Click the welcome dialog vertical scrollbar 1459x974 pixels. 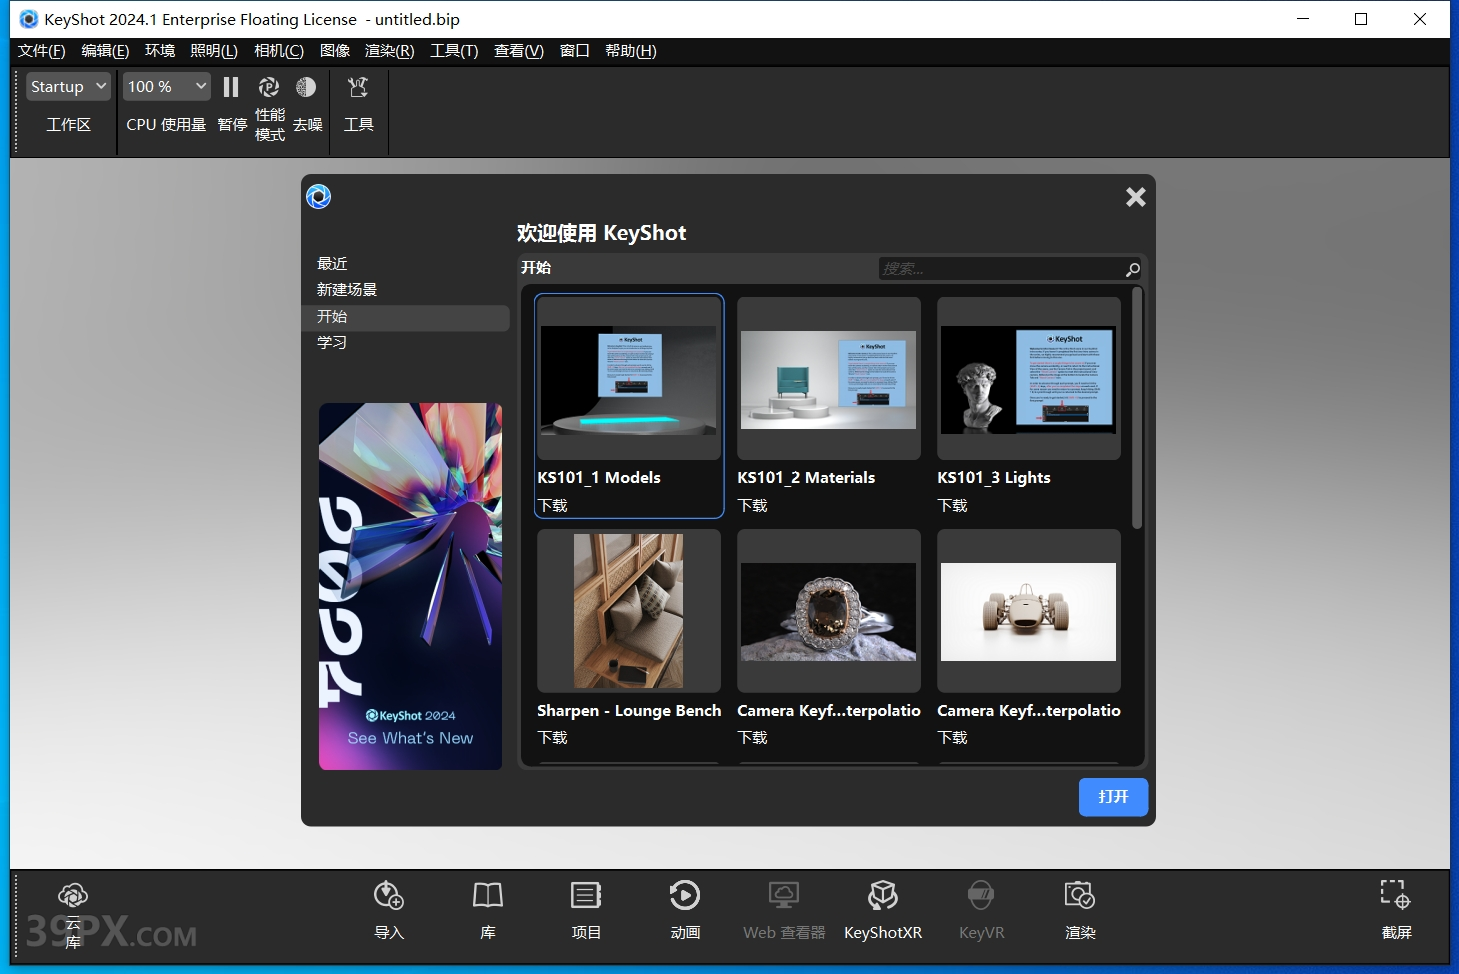pyautogui.click(x=1136, y=410)
